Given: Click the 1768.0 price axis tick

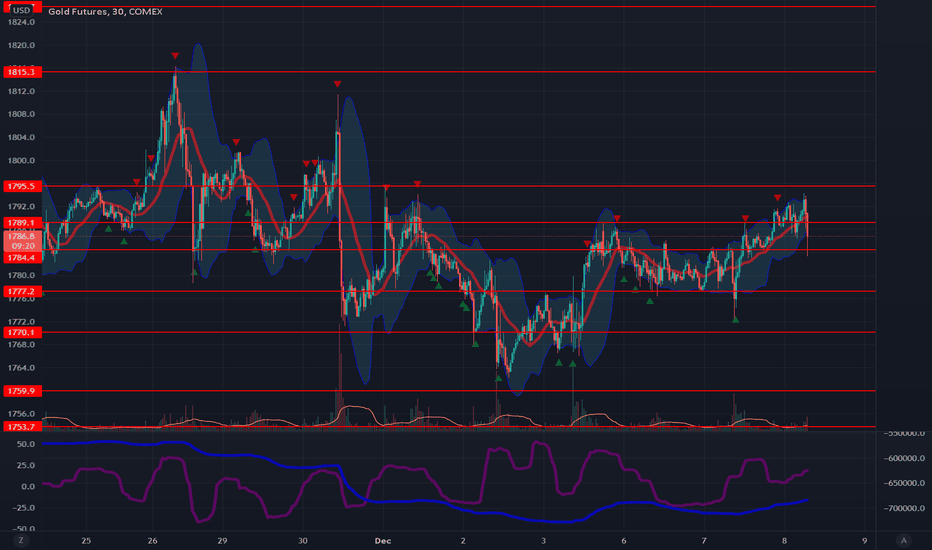Looking at the screenshot, I should point(21,344).
